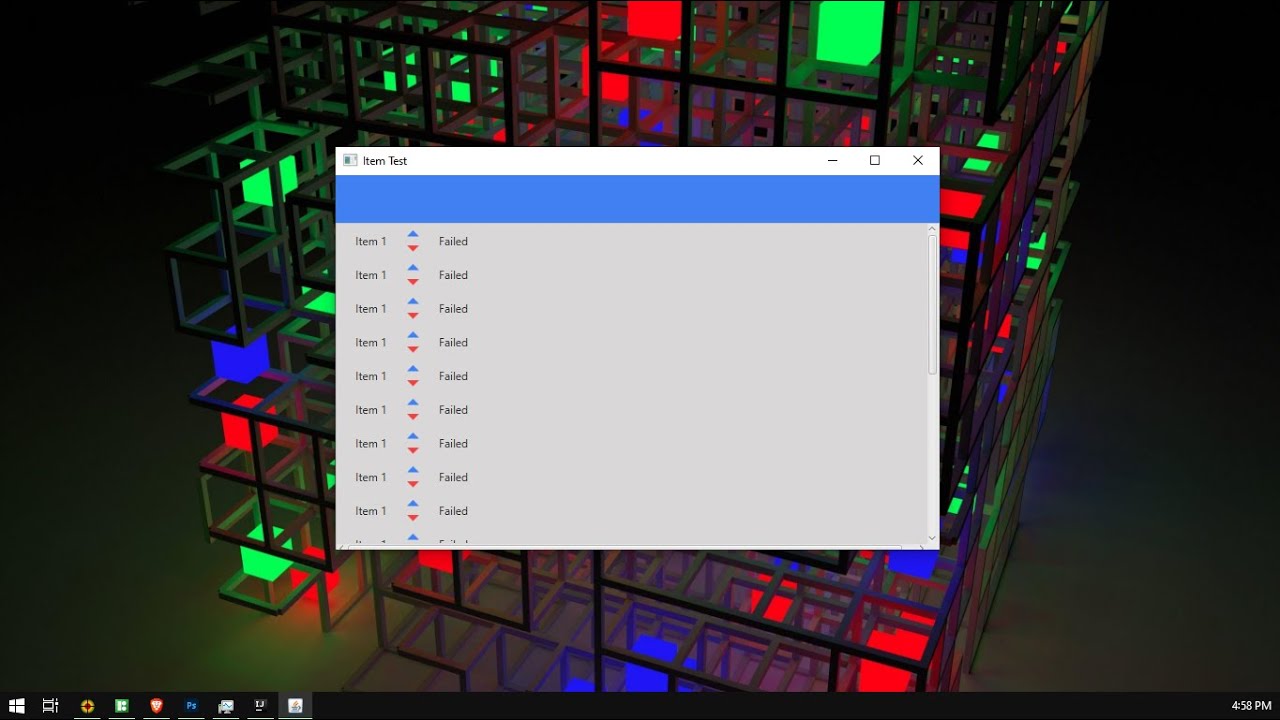The image size is (1280, 720).
Task: Click the orange target app taskbar icon
Action: [x=87, y=706]
